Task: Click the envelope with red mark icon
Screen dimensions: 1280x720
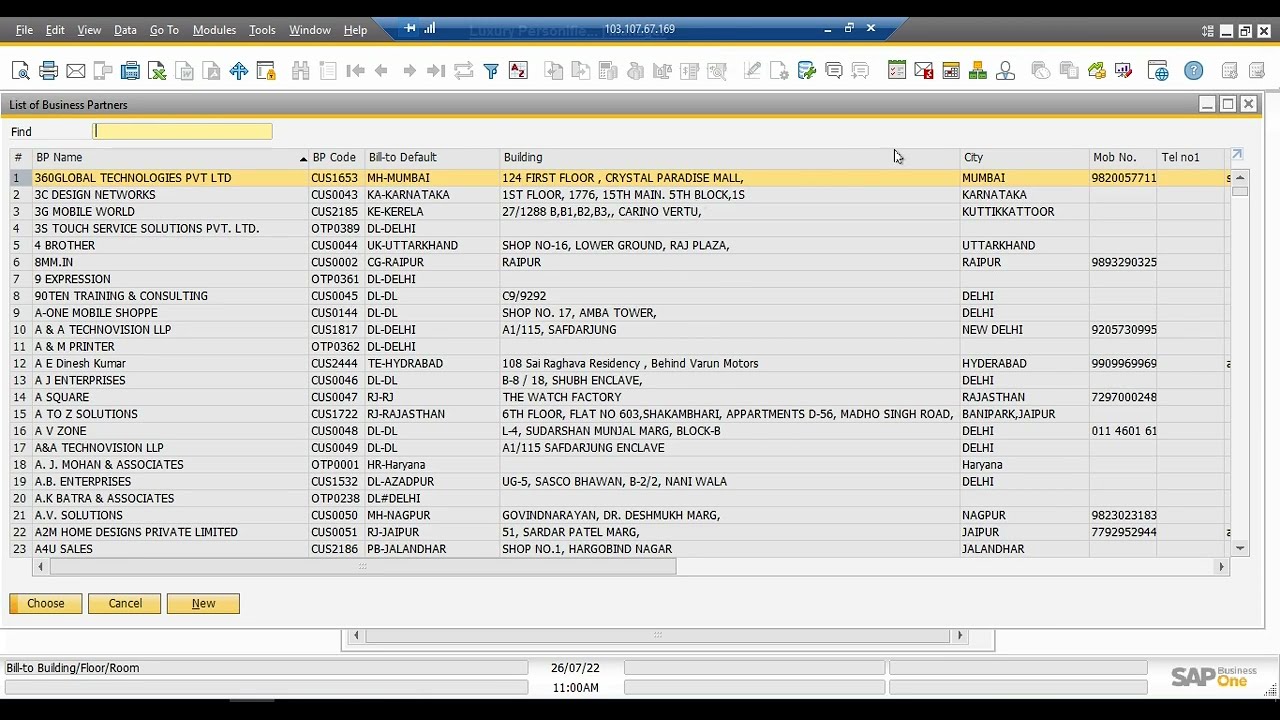Action: coord(924,71)
